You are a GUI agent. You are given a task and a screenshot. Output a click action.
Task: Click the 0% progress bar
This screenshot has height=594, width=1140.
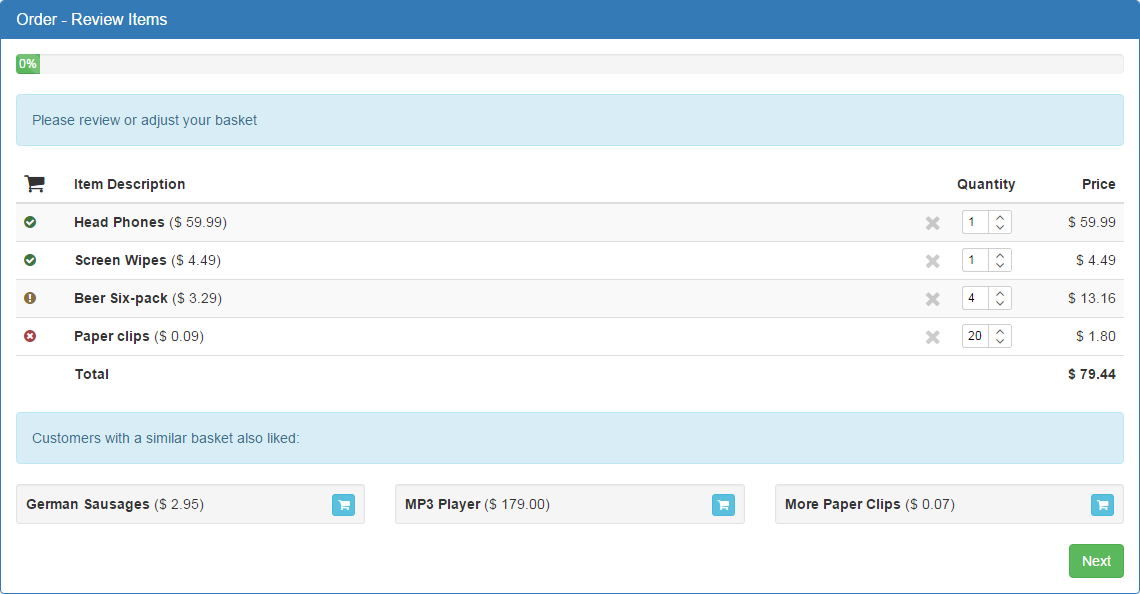click(569, 64)
